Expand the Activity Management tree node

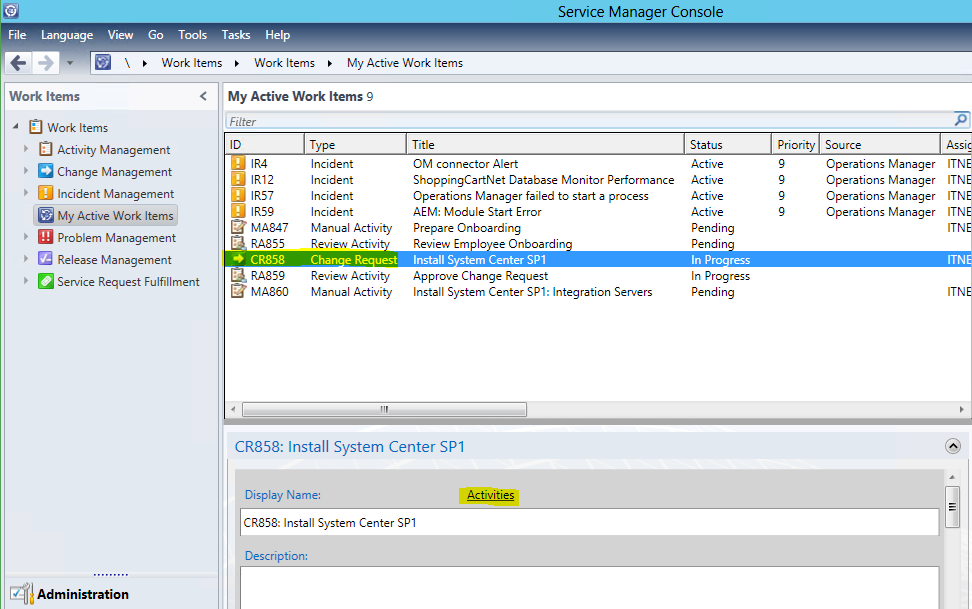coord(27,150)
